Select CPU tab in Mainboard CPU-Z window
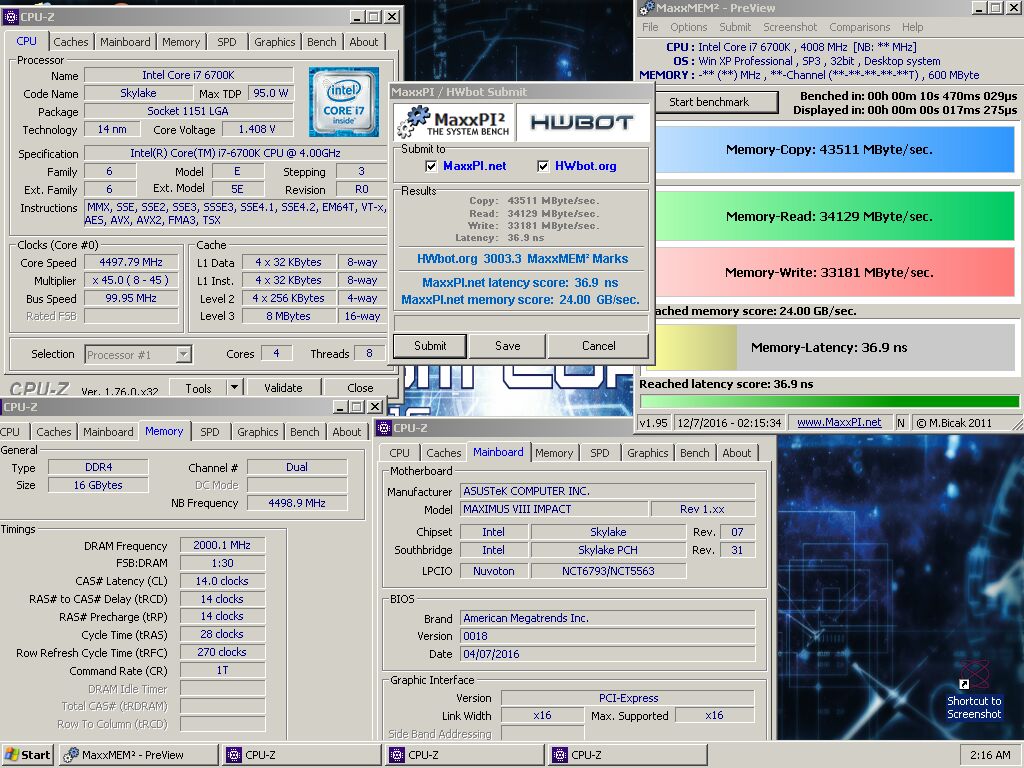 pyautogui.click(x=399, y=453)
